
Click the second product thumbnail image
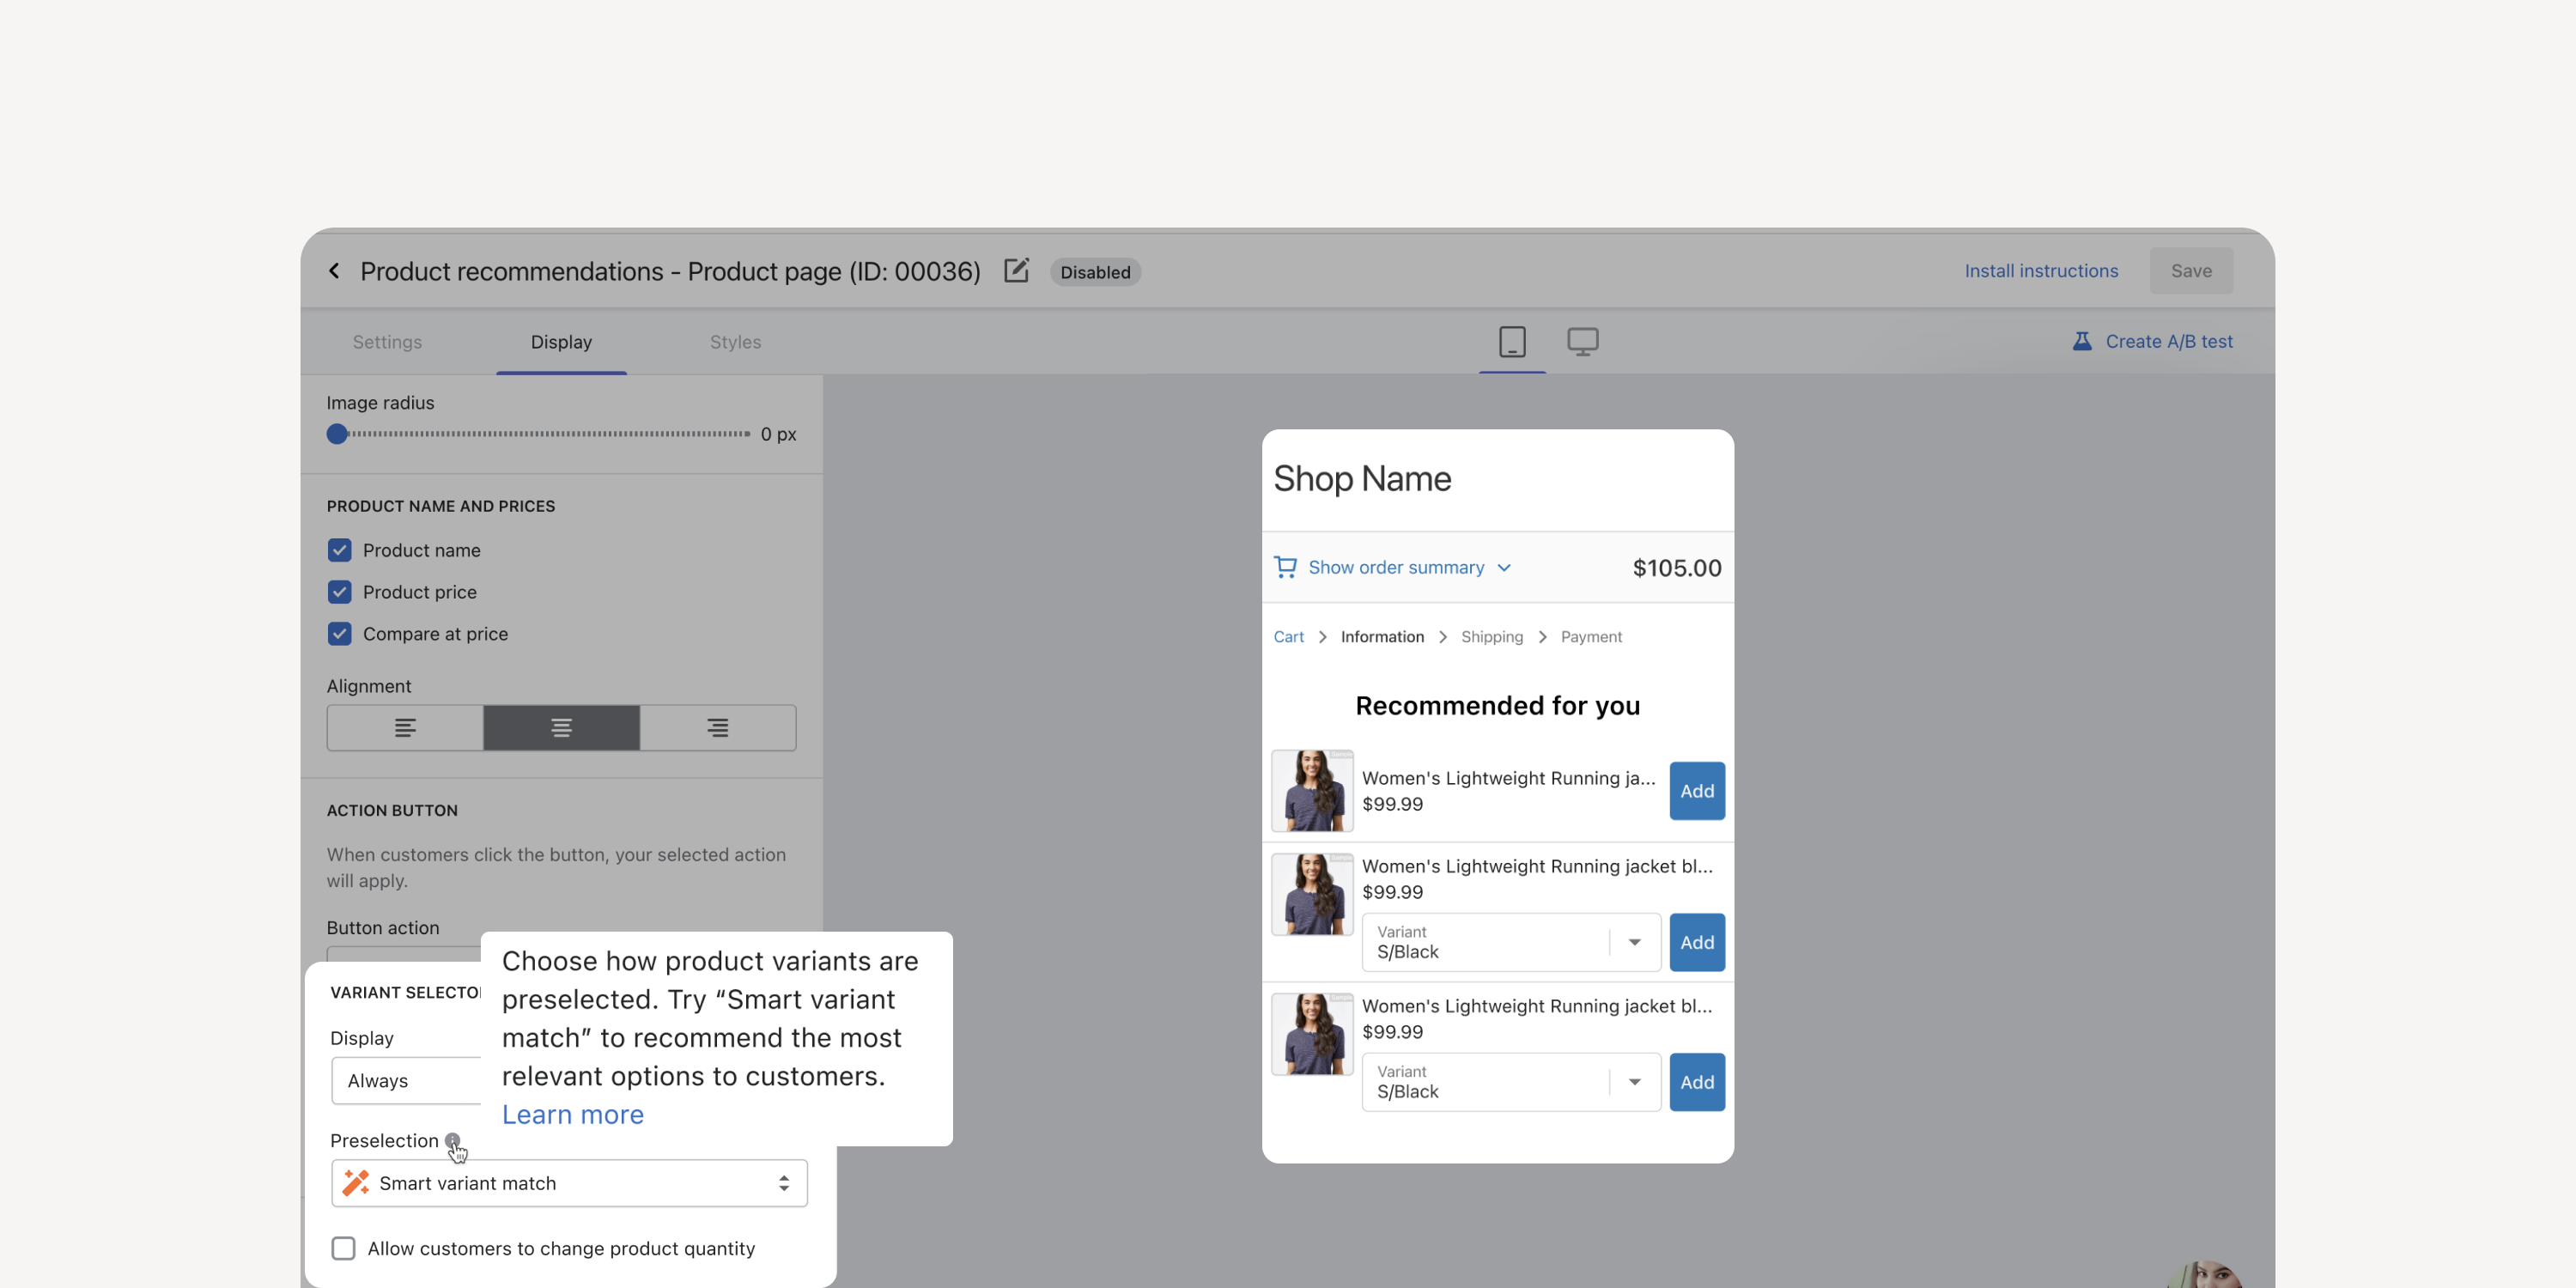(x=1312, y=894)
